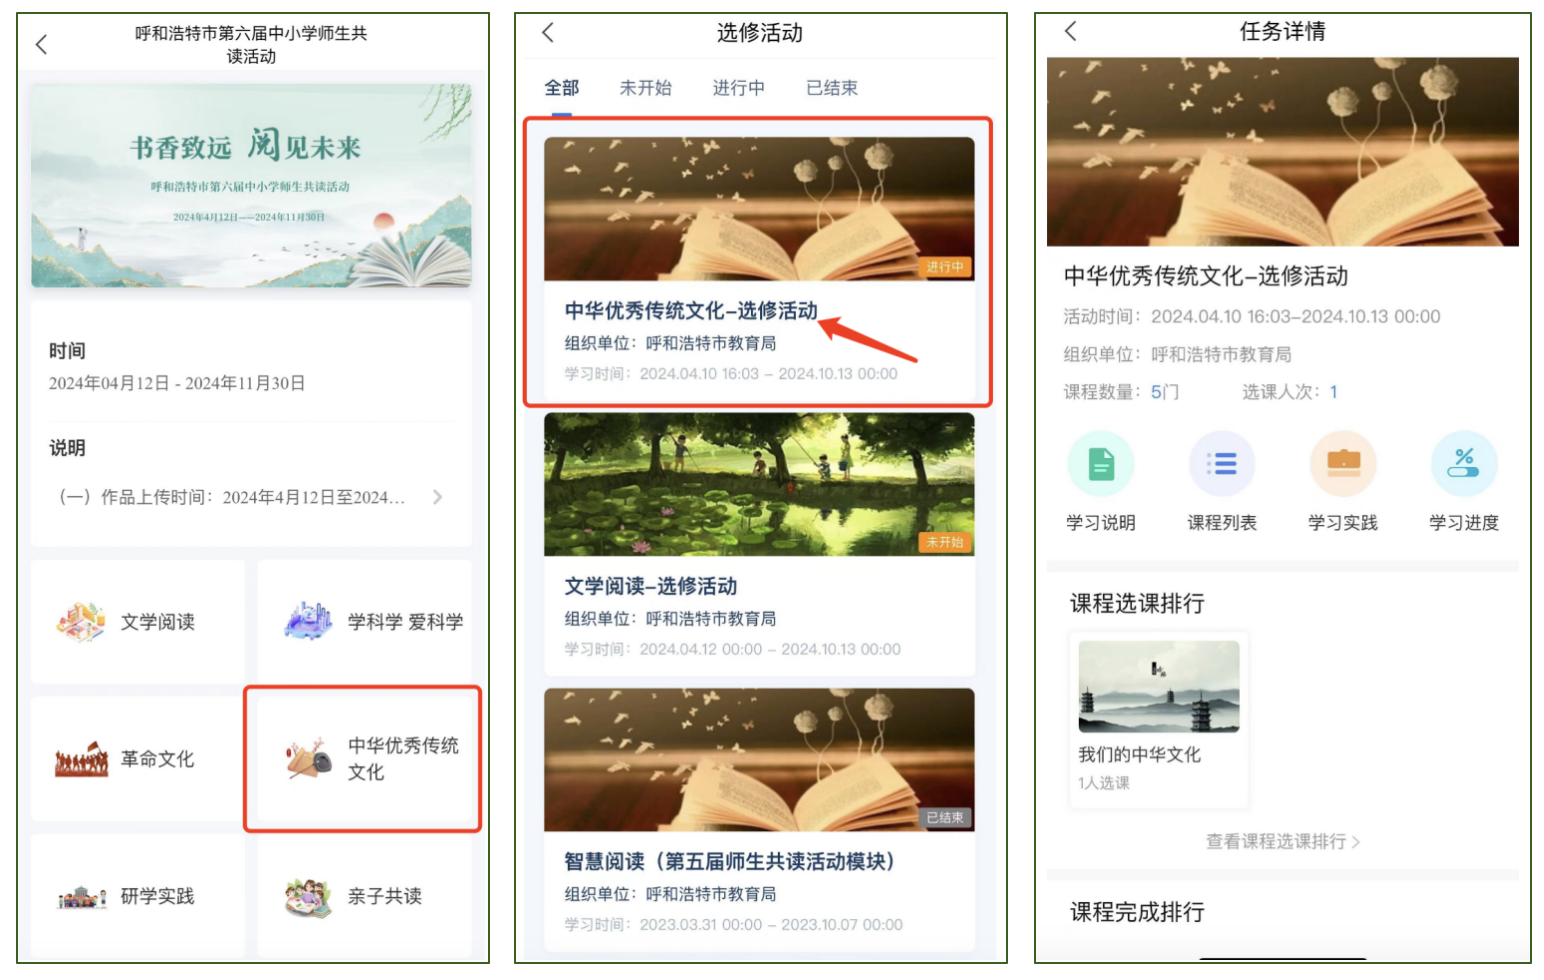Image resolution: width=1544 pixels, height=980 pixels.
Task: Open 文学阅读–选修活动 activity card
Action: [759, 544]
